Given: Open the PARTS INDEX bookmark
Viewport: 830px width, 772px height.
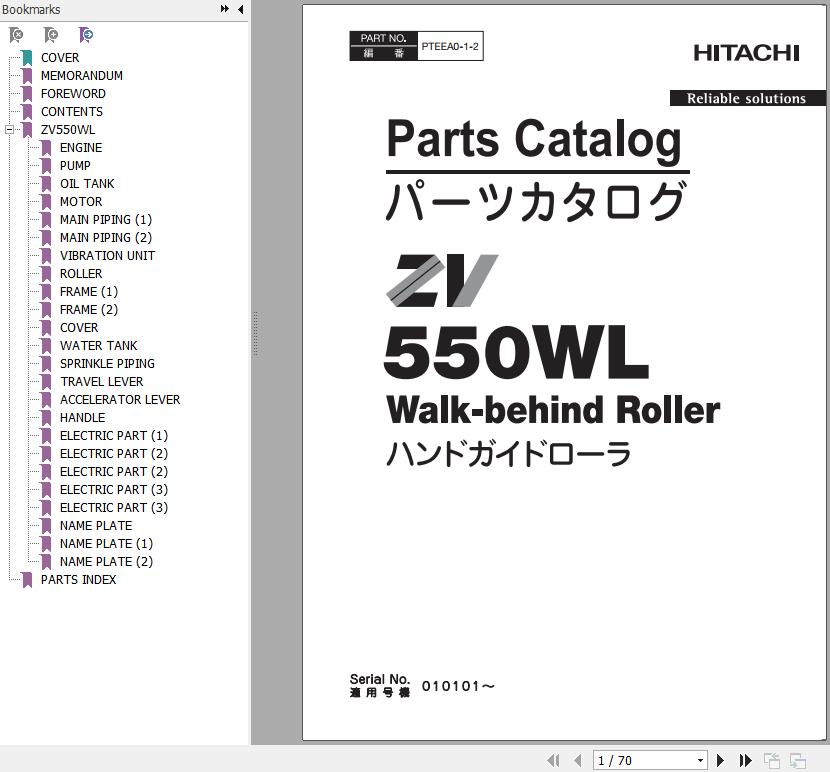Looking at the screenshot, I should pos(78,580).
